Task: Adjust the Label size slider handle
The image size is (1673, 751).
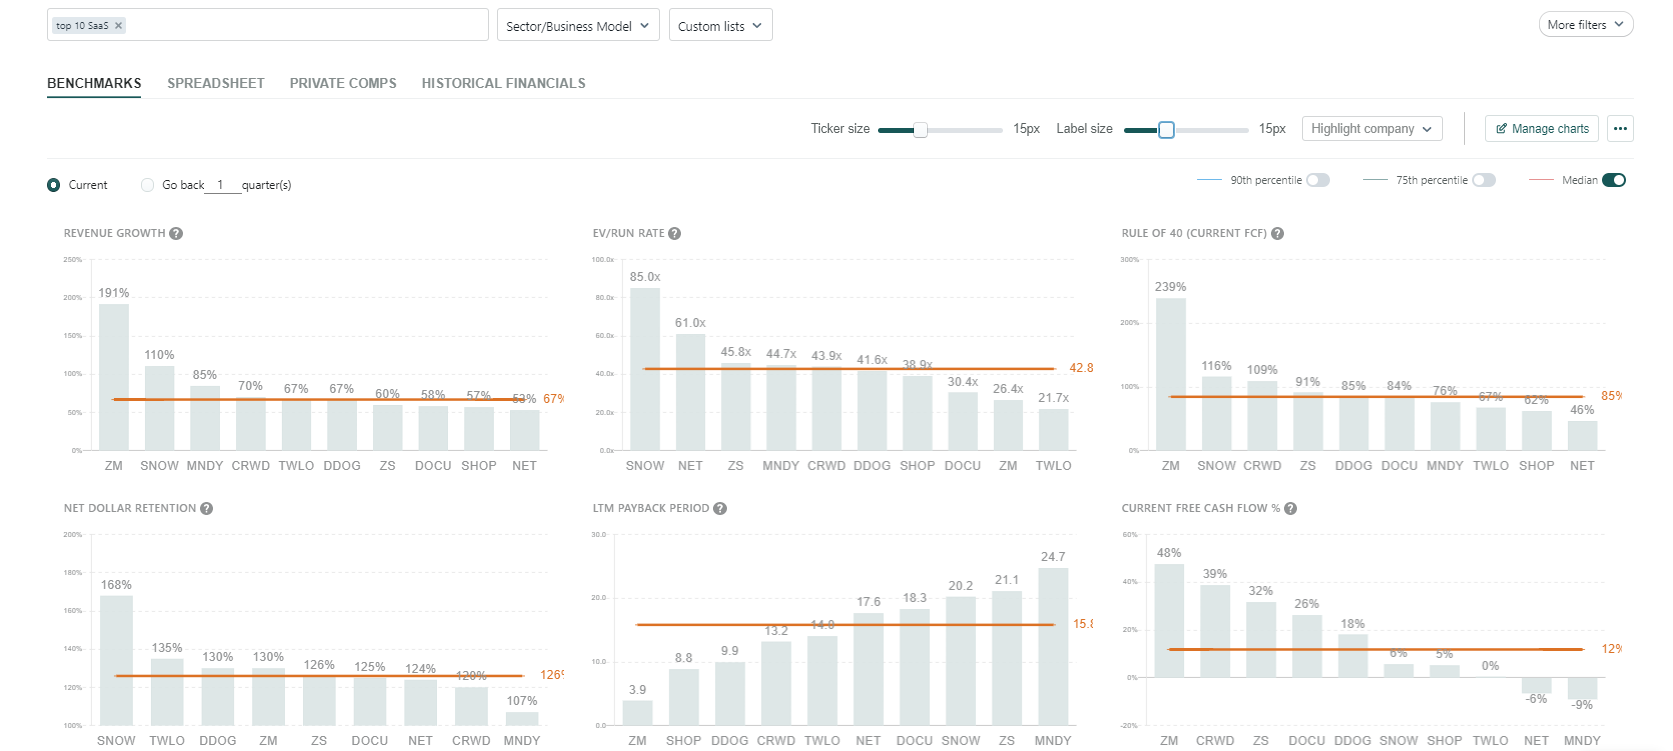Action: point(1166,130)
